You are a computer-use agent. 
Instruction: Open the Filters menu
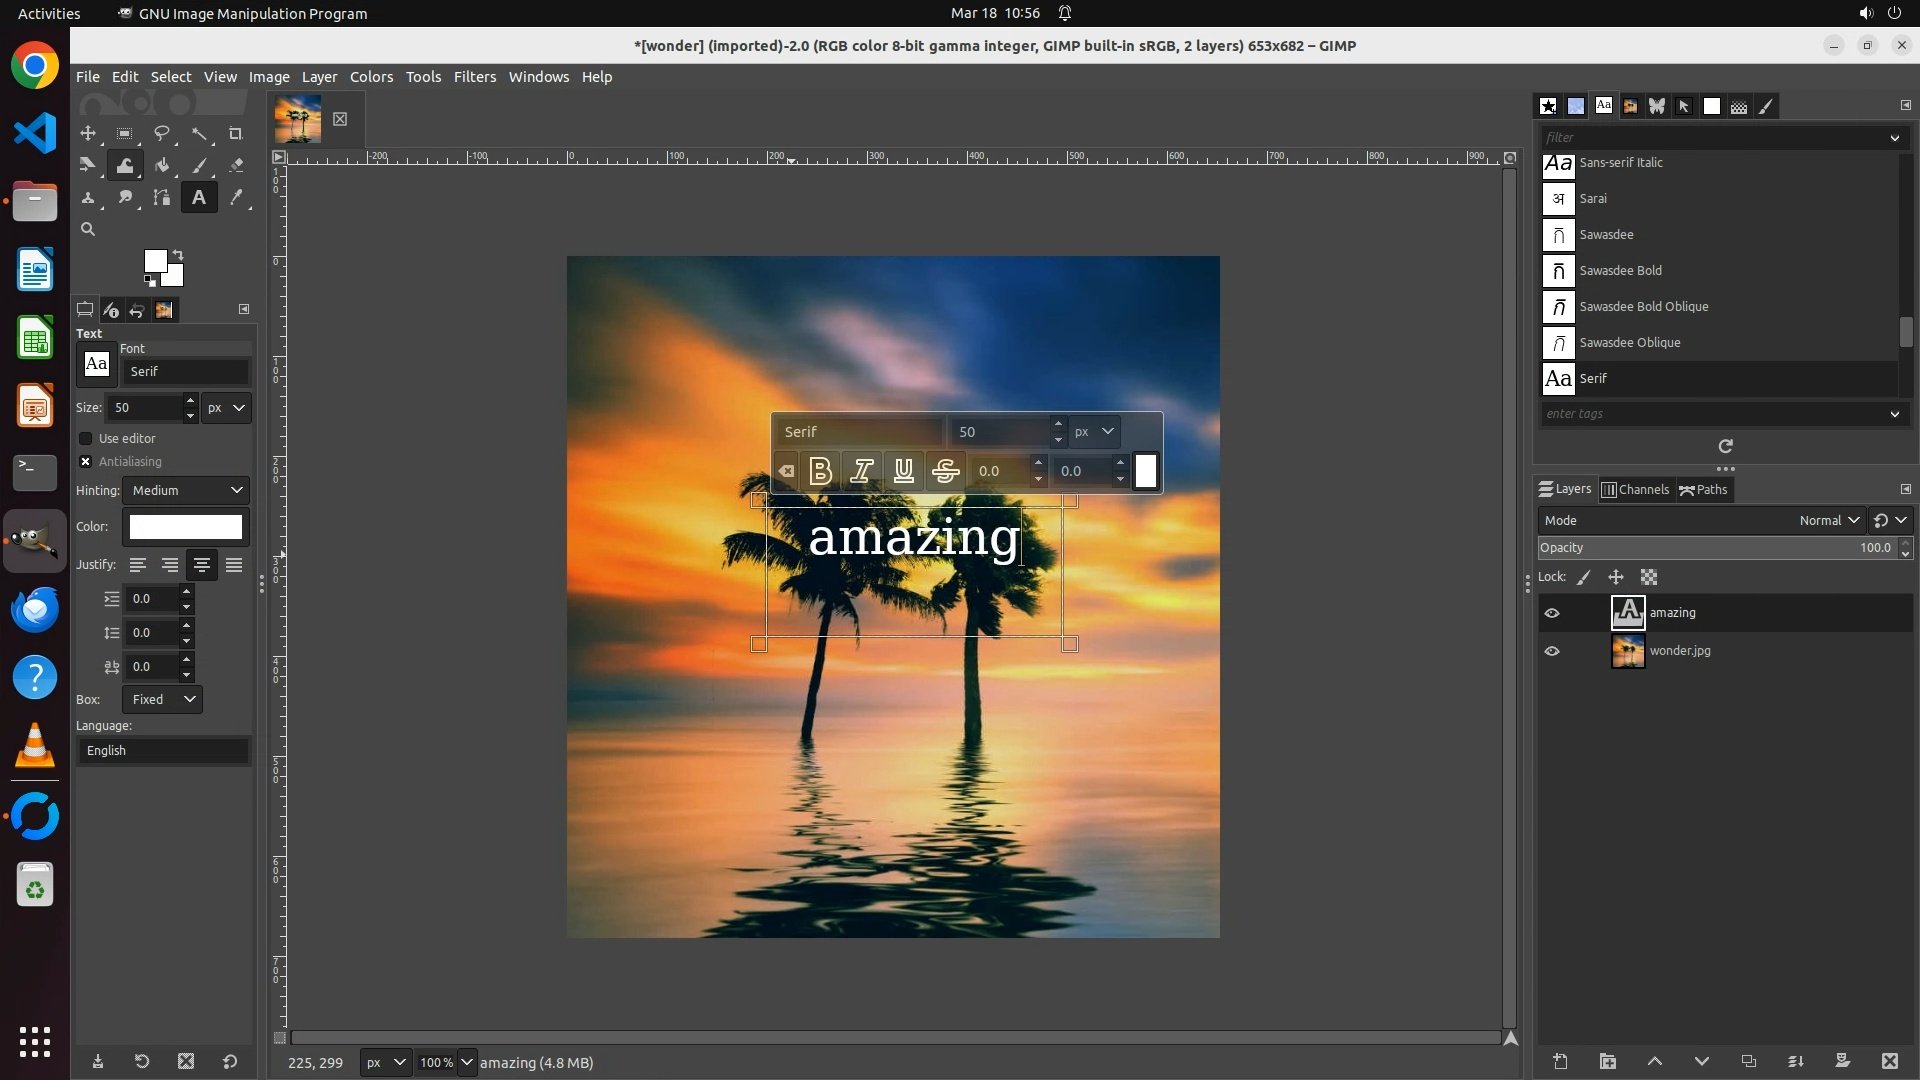tap(474, 77)
